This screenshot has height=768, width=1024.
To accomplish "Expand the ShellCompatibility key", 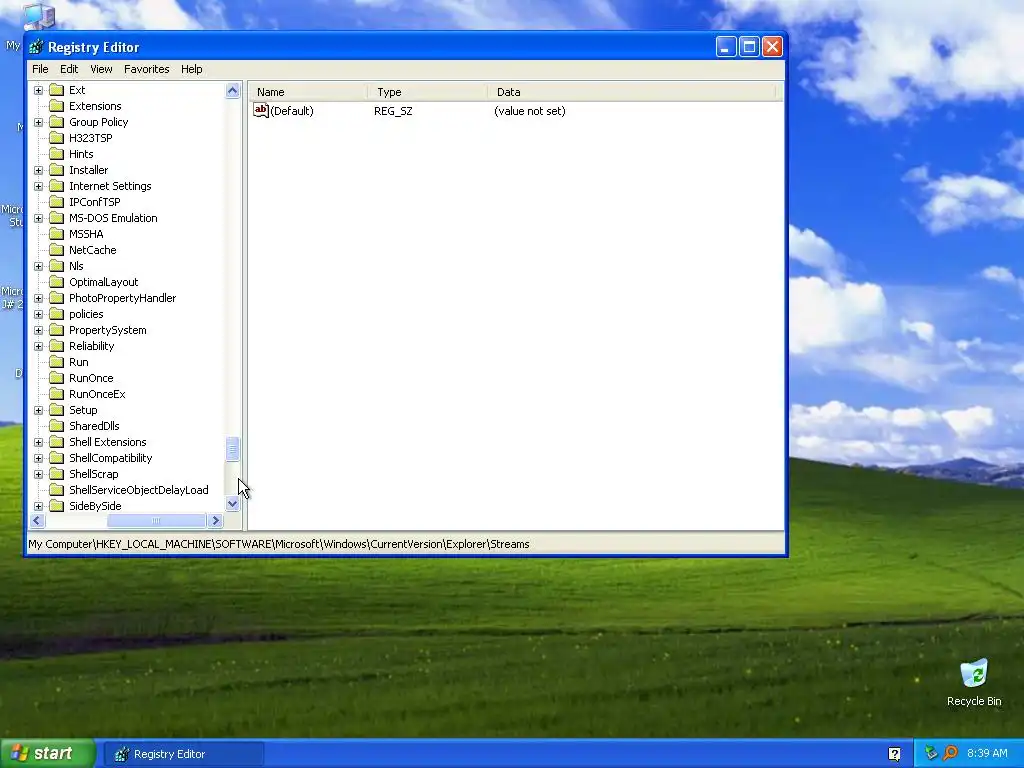I will pyautogui.click(x=39, y=458).
